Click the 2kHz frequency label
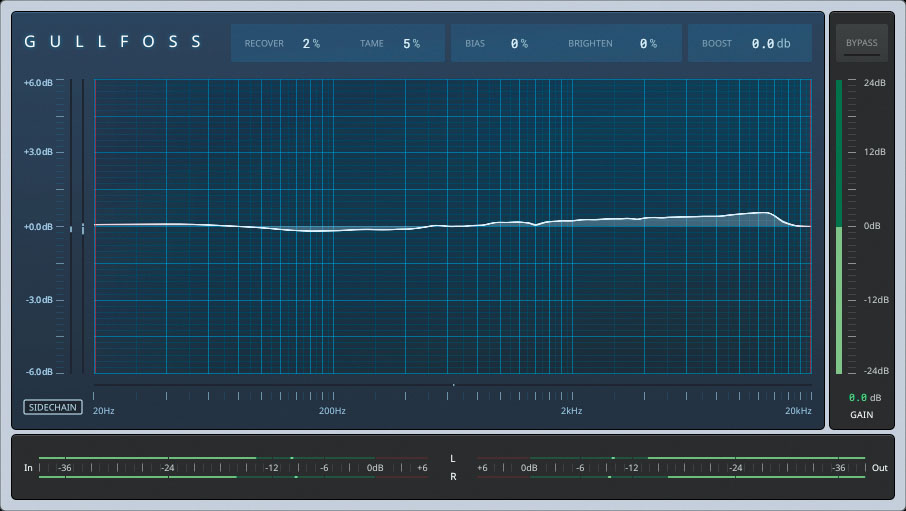This screenshot has height=511, width=906. (x=571, y=411)
